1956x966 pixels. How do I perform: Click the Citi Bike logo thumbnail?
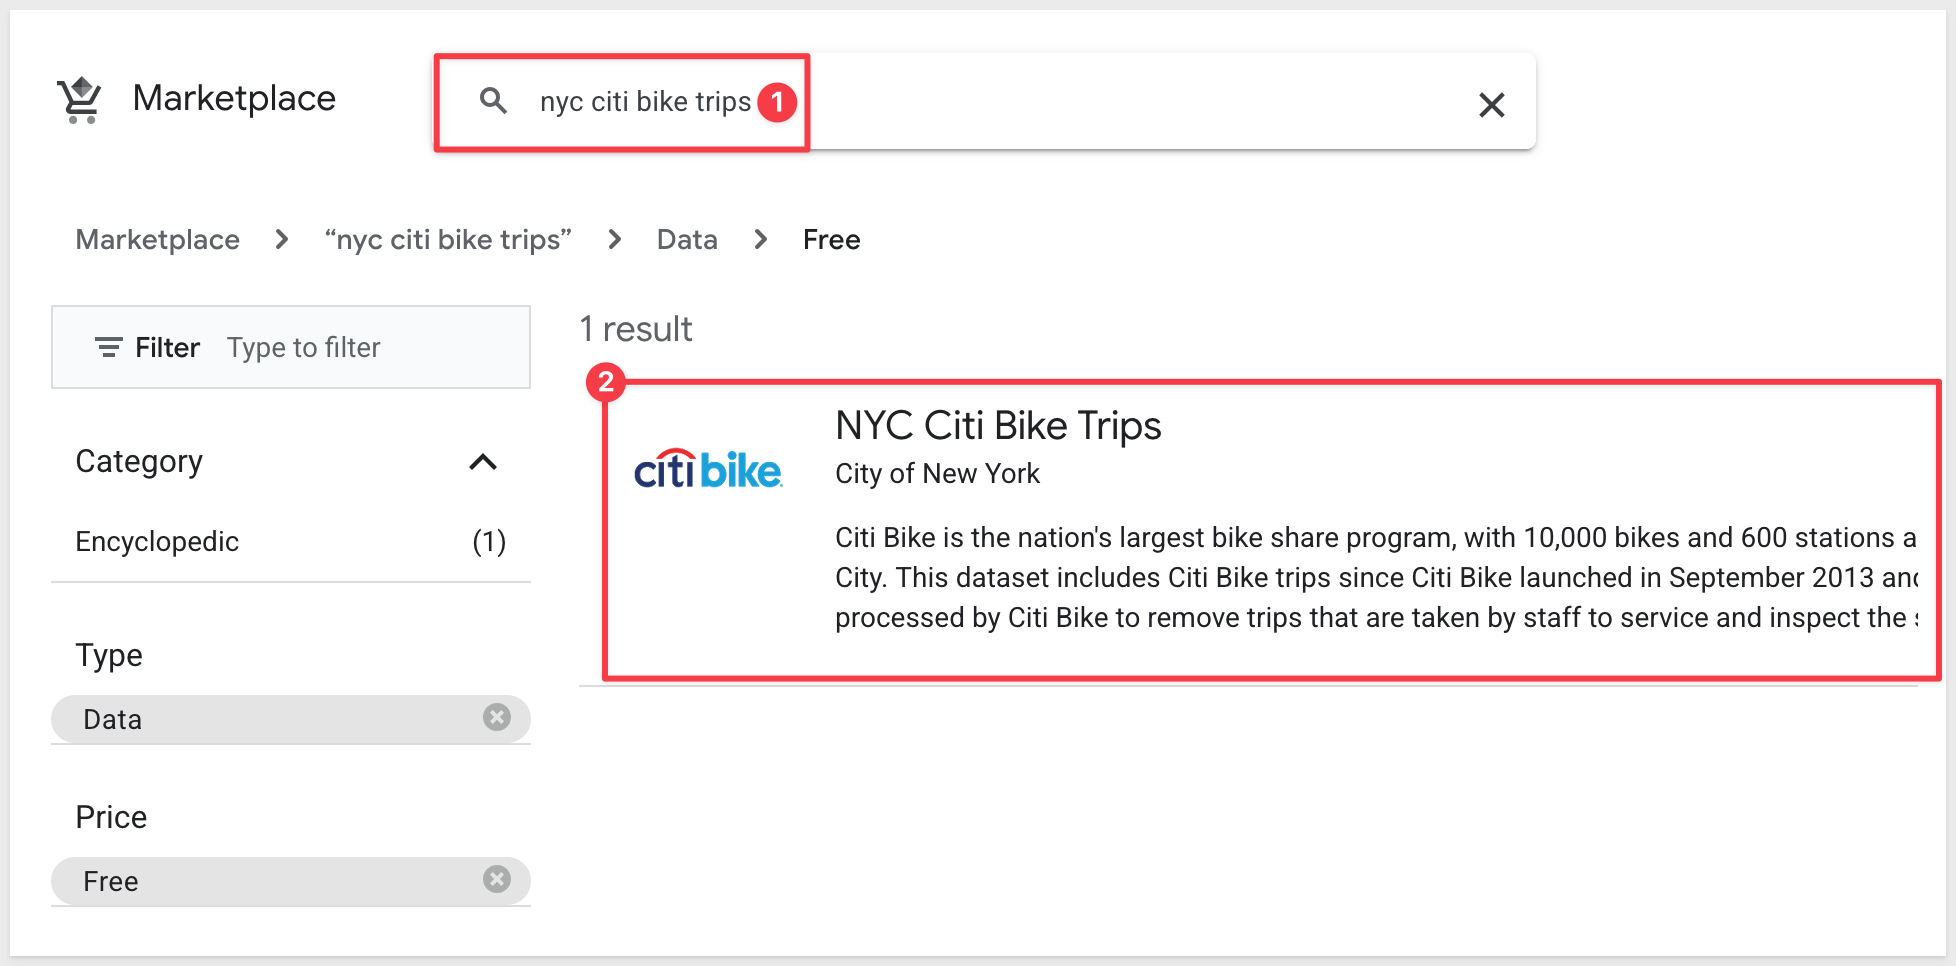[x=708, y=470]
